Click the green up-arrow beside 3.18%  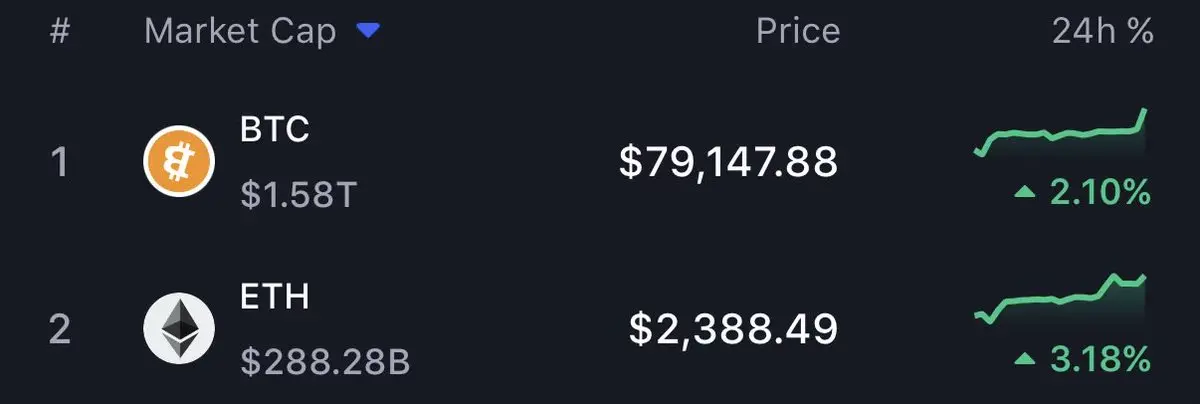click(x=1024, y=358)
